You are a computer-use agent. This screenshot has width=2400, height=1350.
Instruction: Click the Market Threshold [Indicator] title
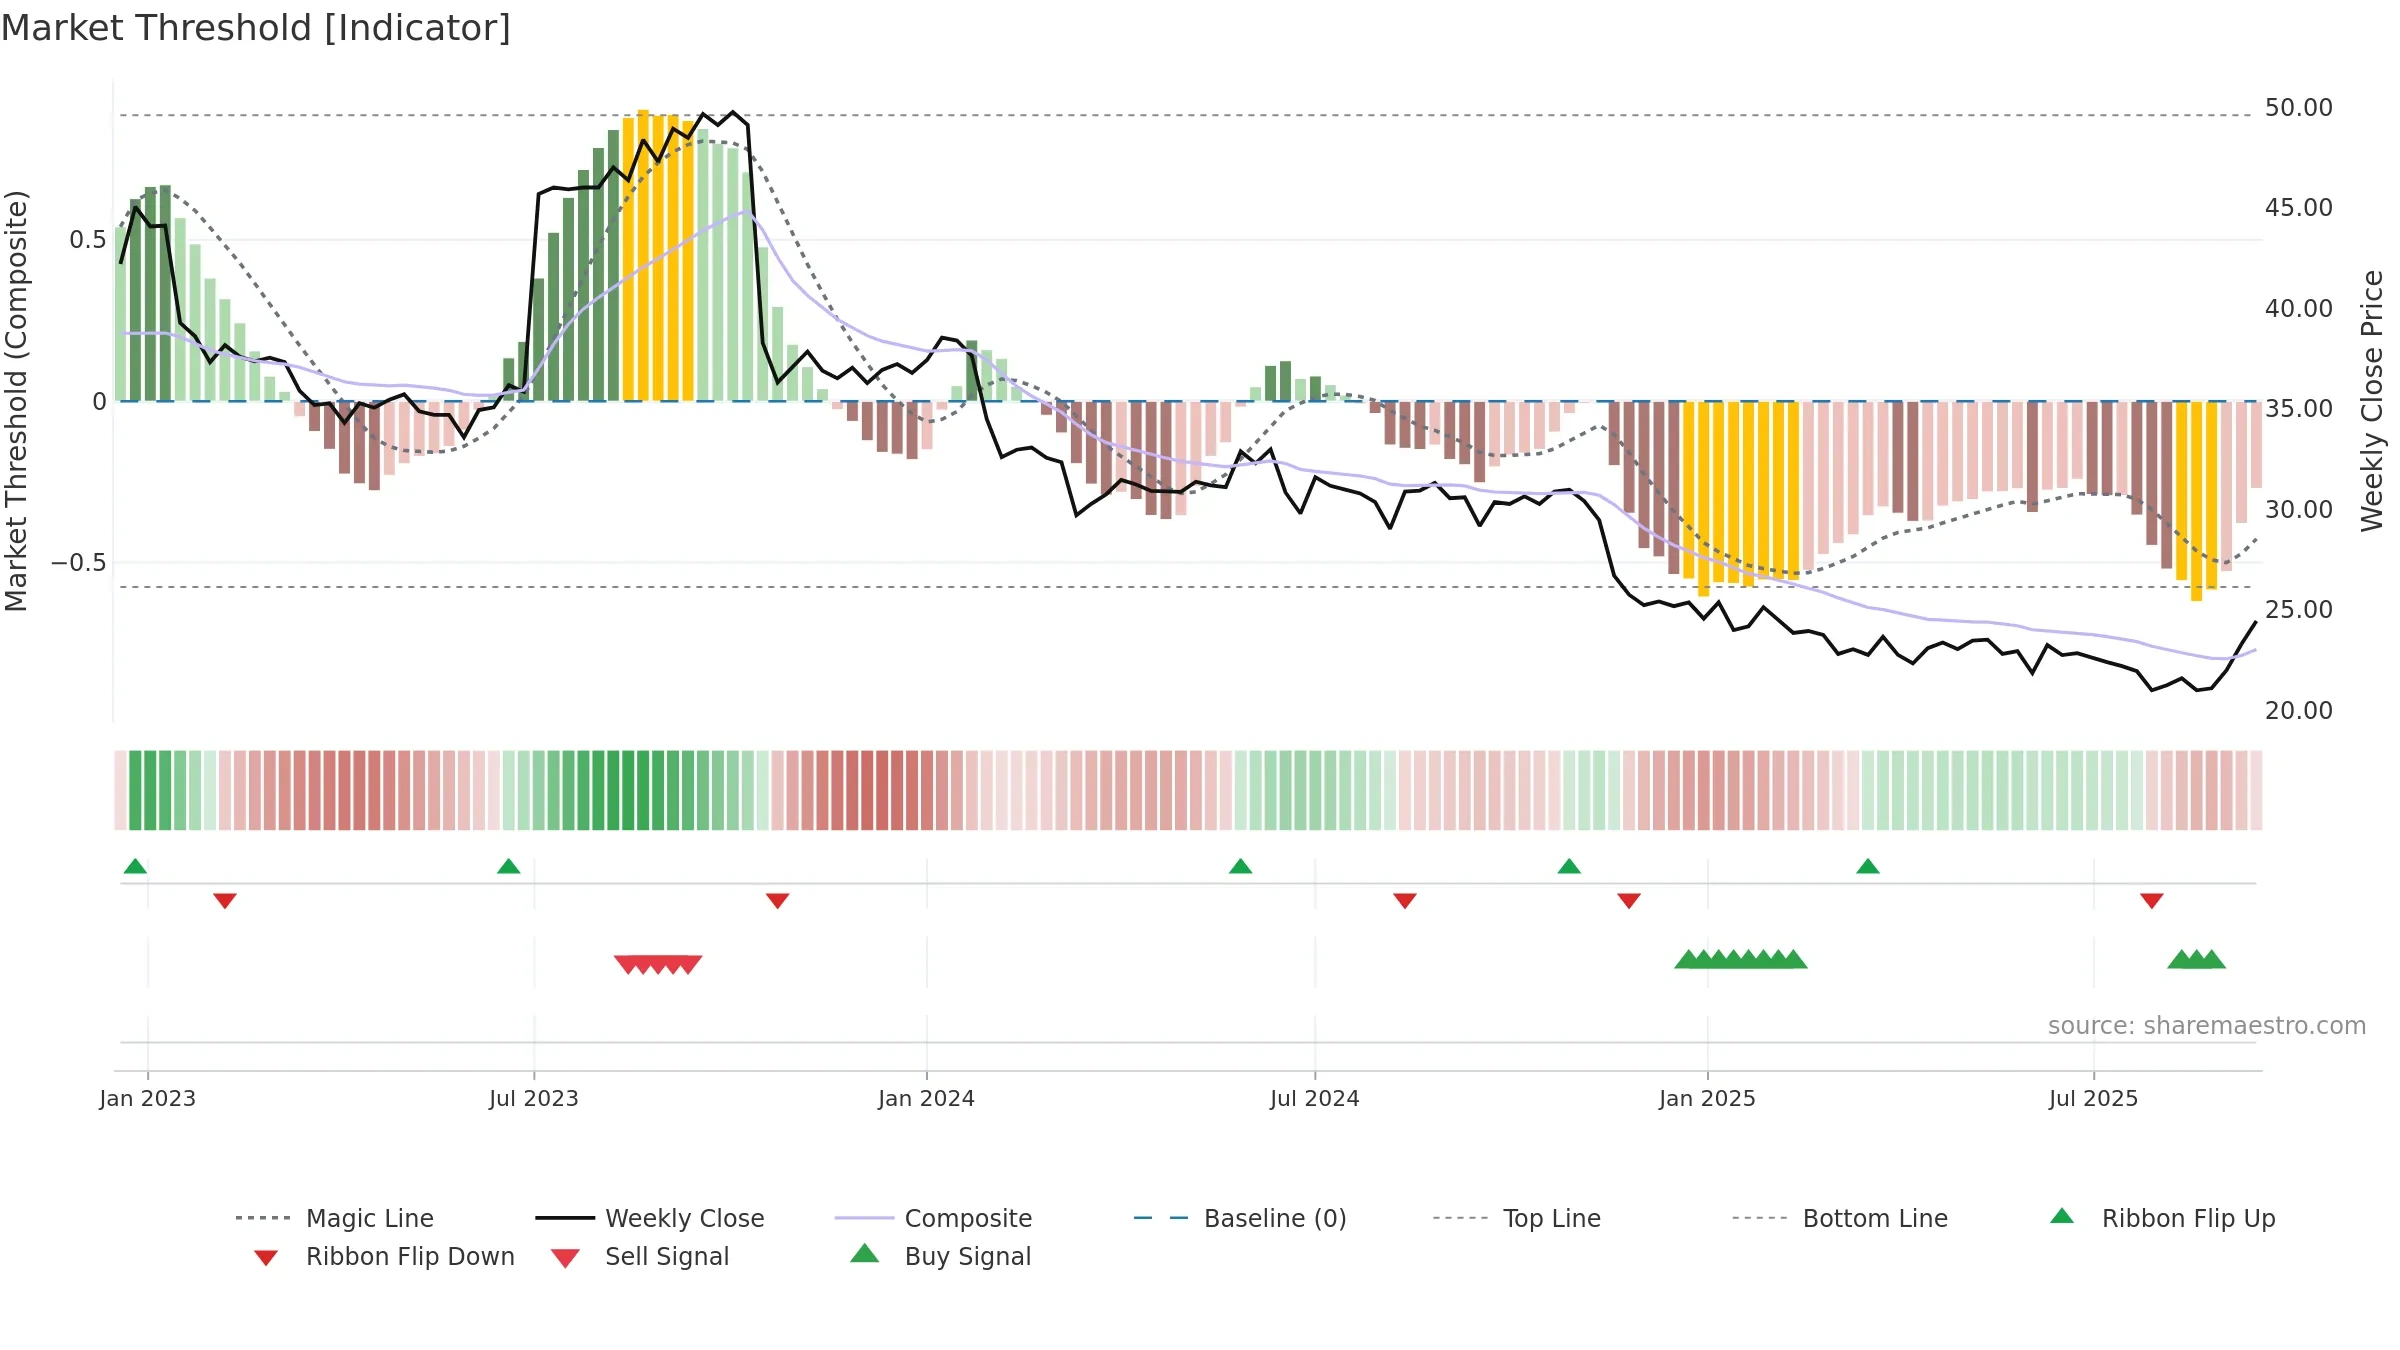tap(256, 28)
